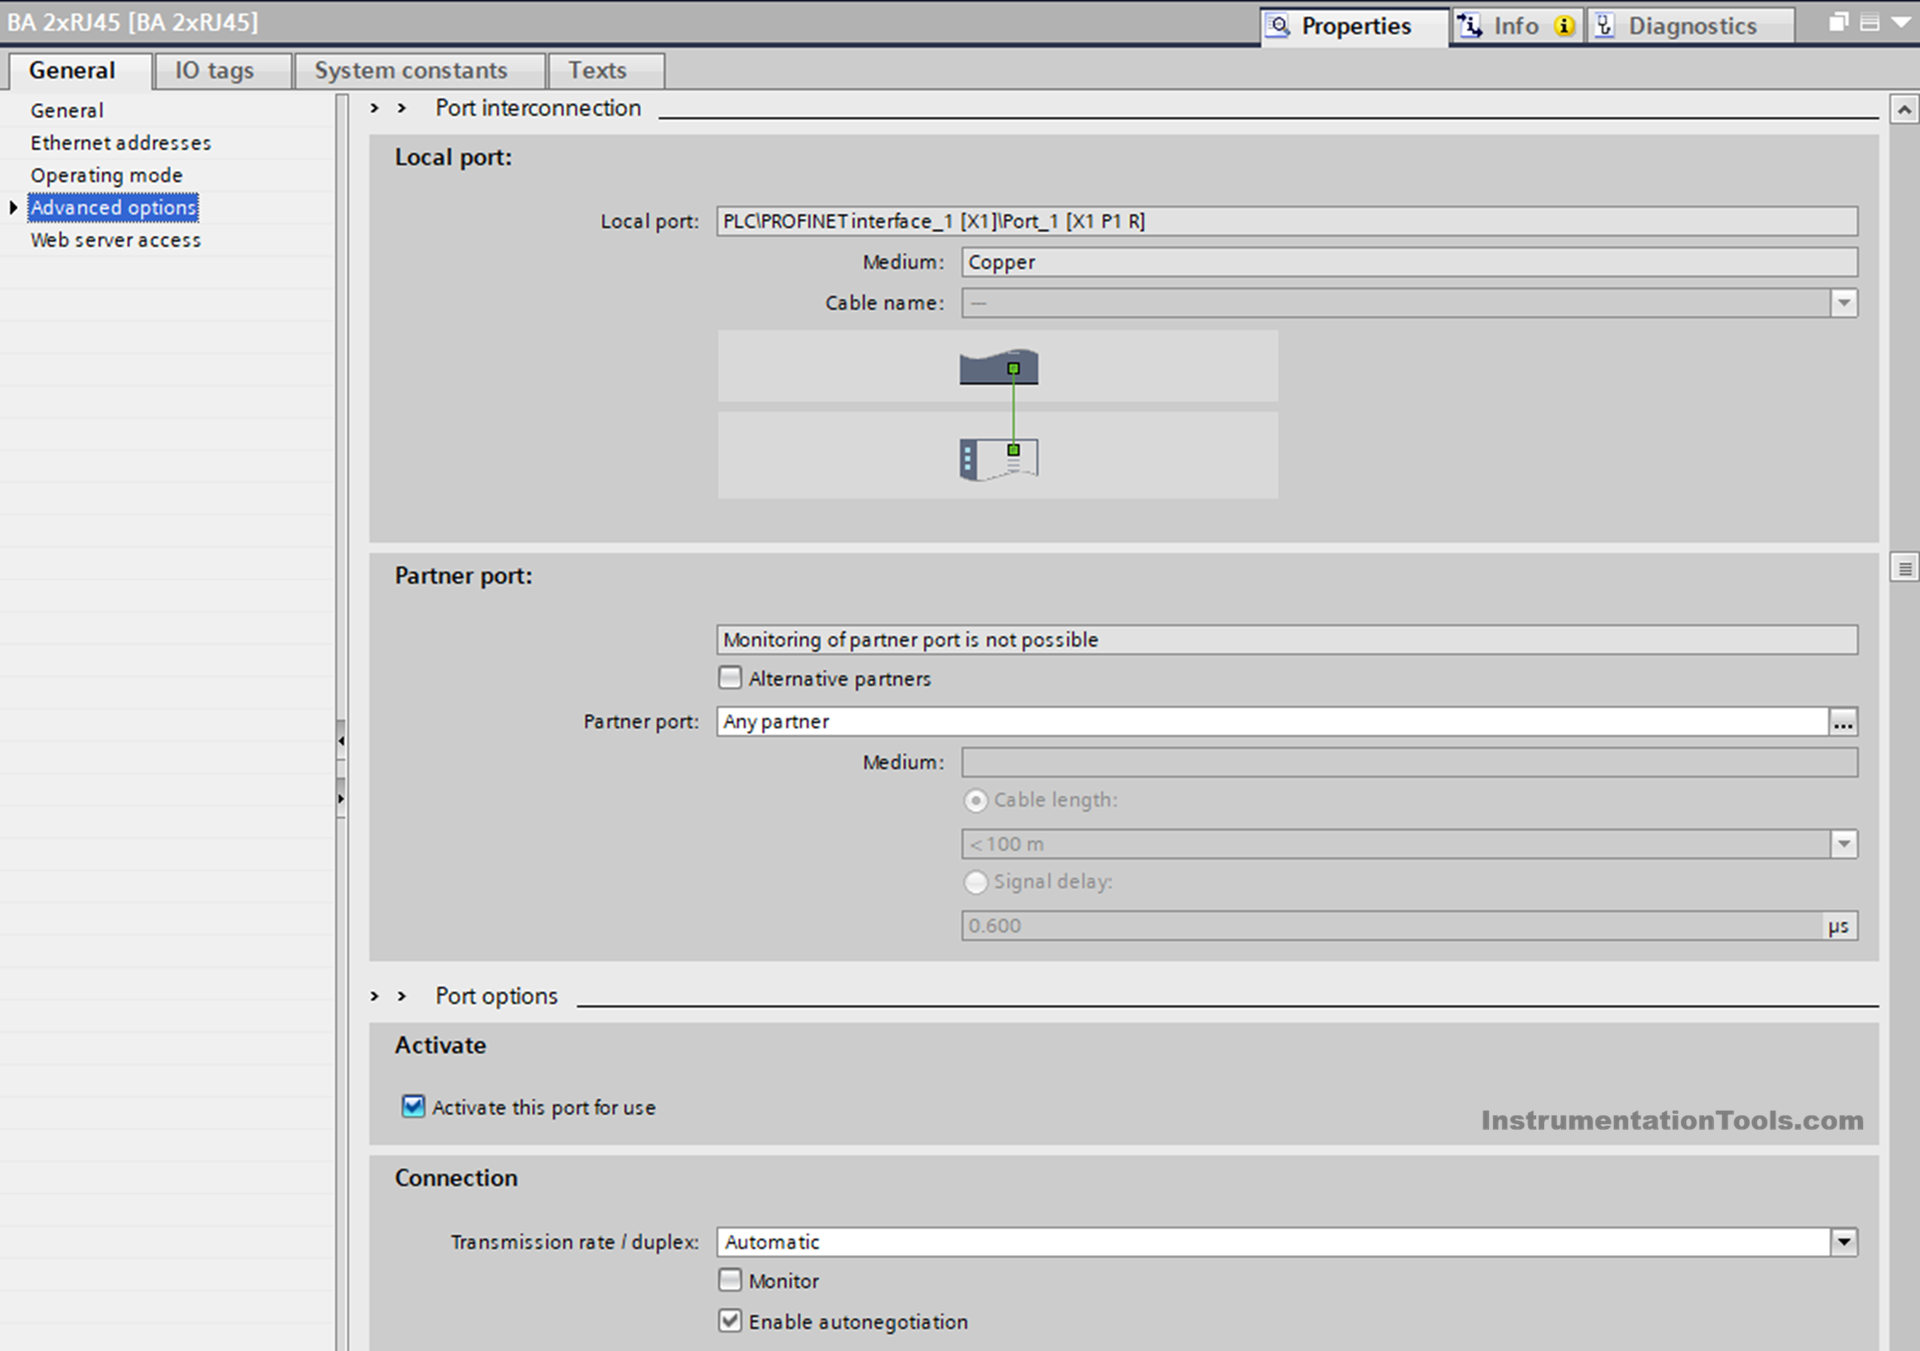Select the Signal delay radio button
The width and height of the screenshot is (1920, 1351).
click(975, 882)
